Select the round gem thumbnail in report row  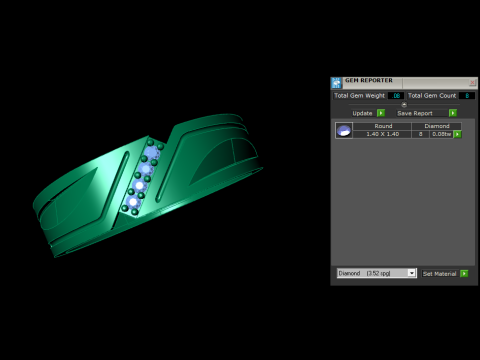pyautogui.click(x=344, y=130)
